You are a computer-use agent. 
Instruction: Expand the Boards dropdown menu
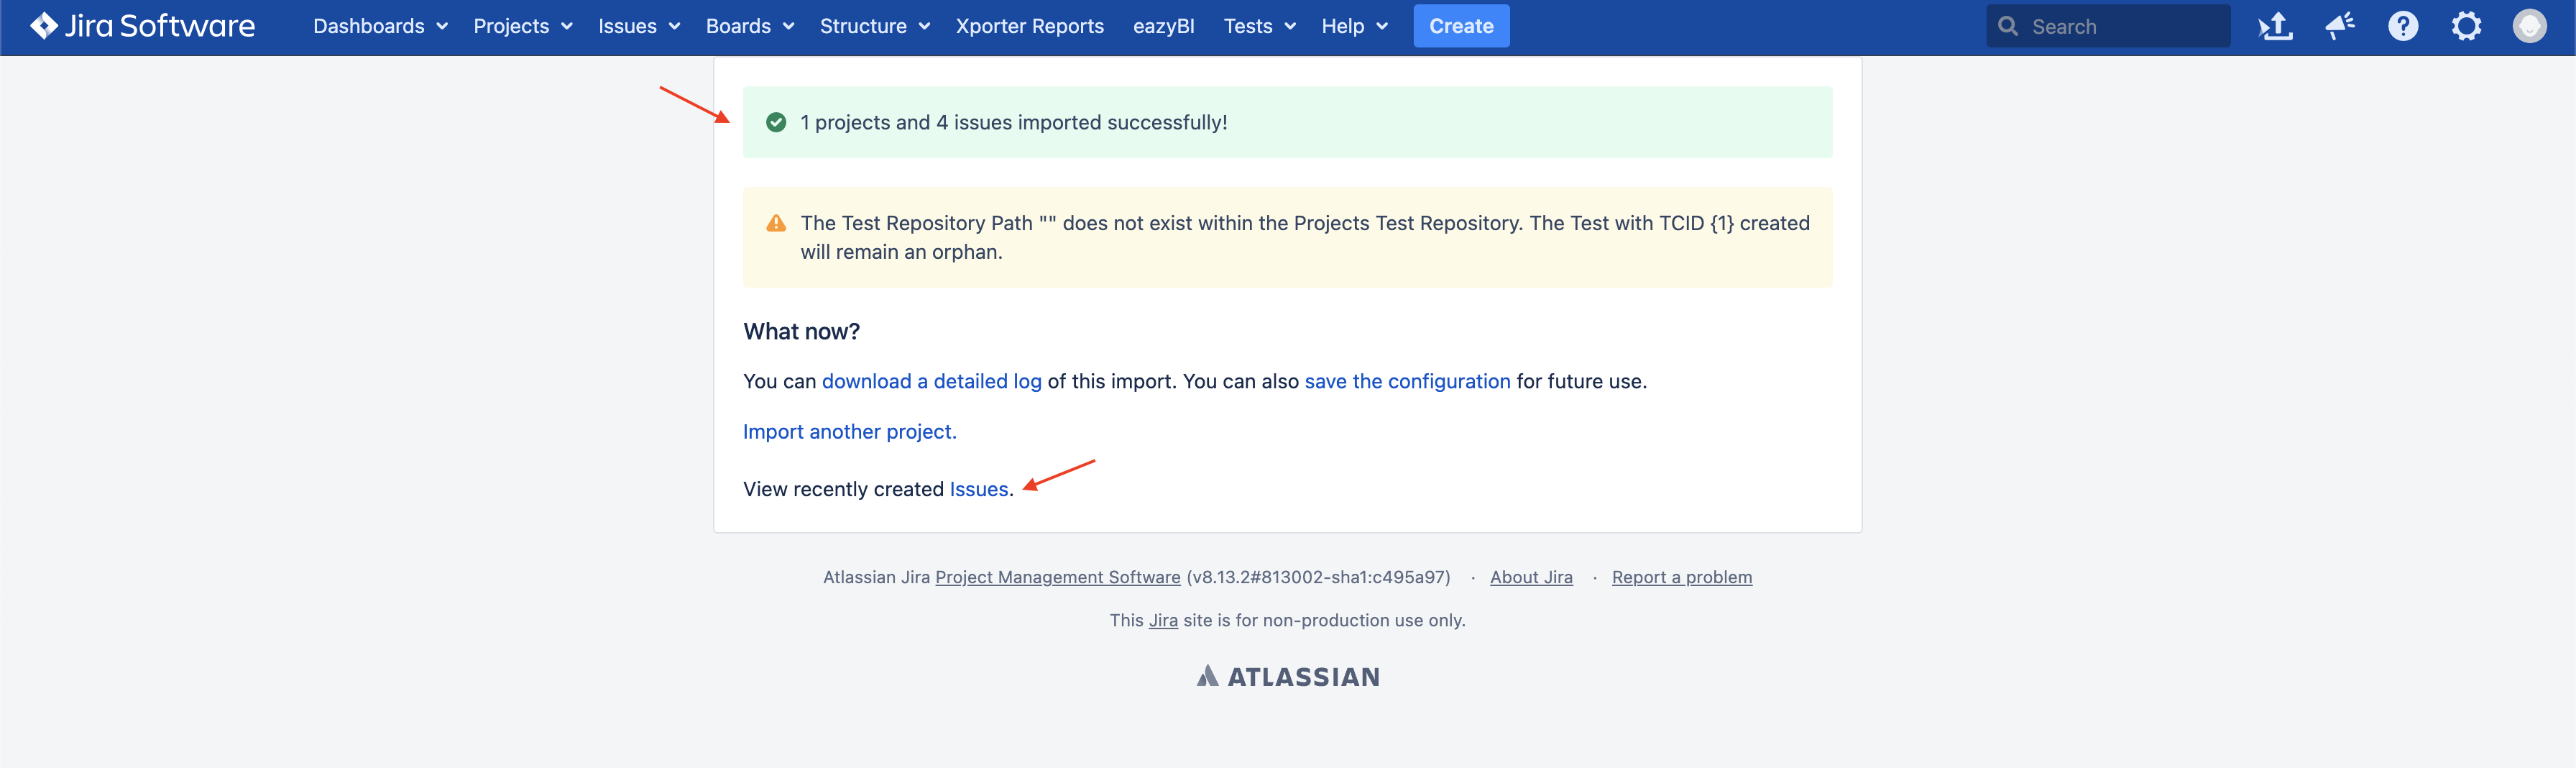click(x=750, y=26)
